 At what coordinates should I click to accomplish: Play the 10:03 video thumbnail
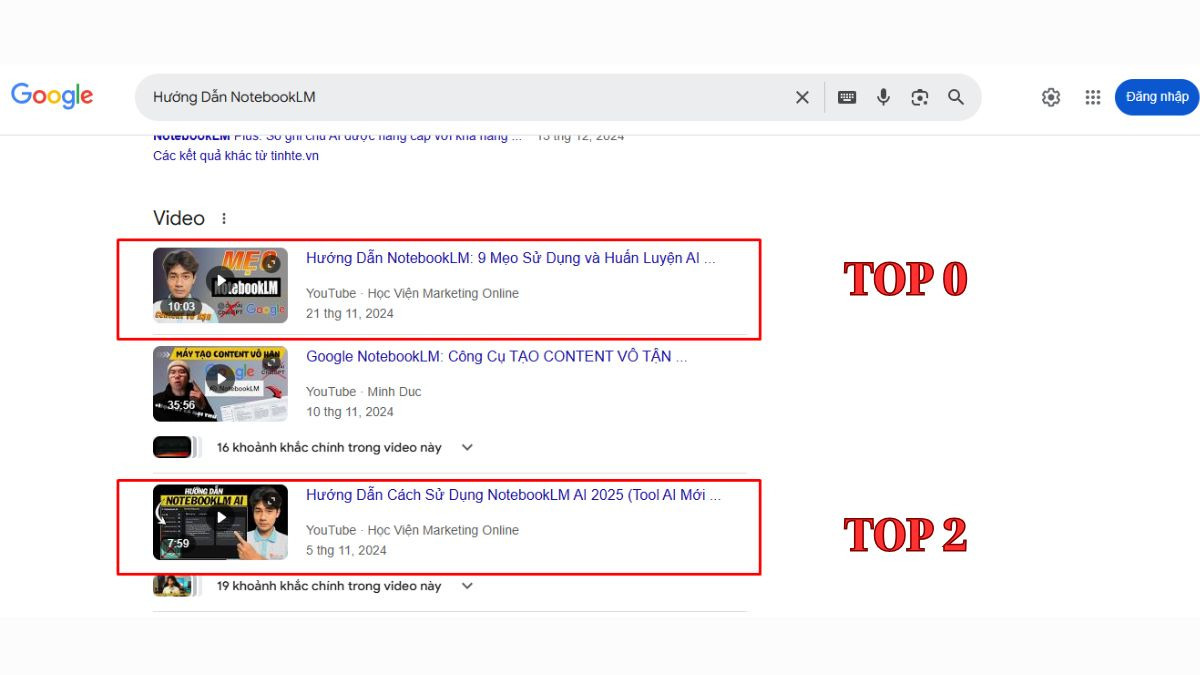coord(220,285)
